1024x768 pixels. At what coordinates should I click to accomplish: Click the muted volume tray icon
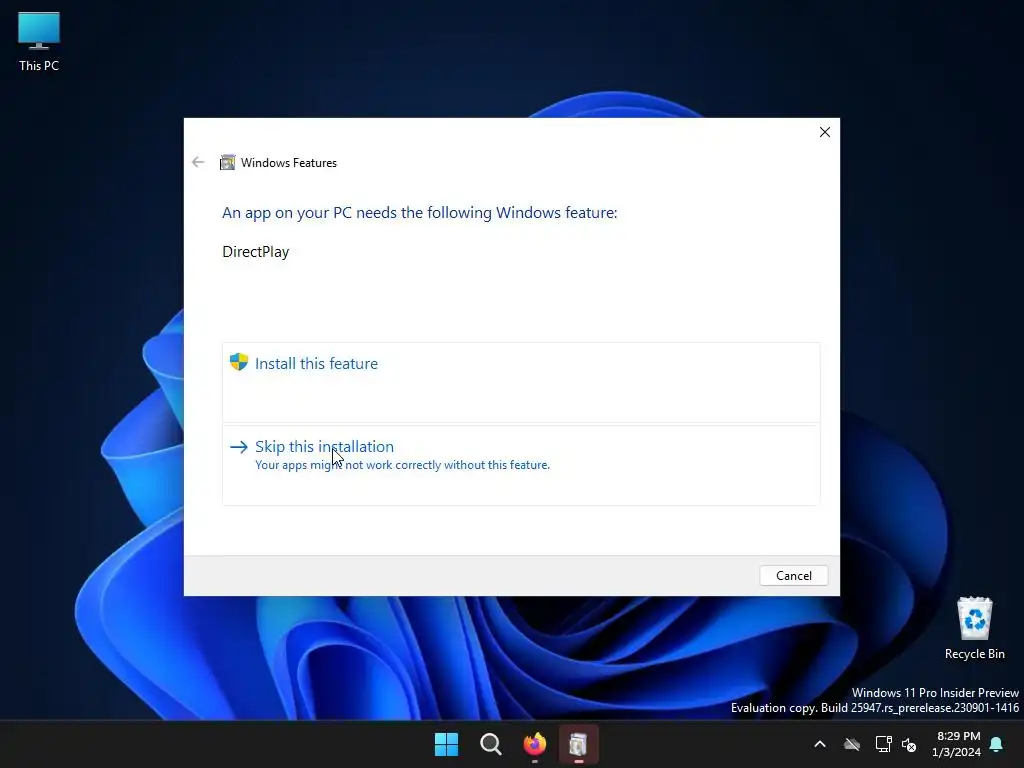(x=909, y=744)
